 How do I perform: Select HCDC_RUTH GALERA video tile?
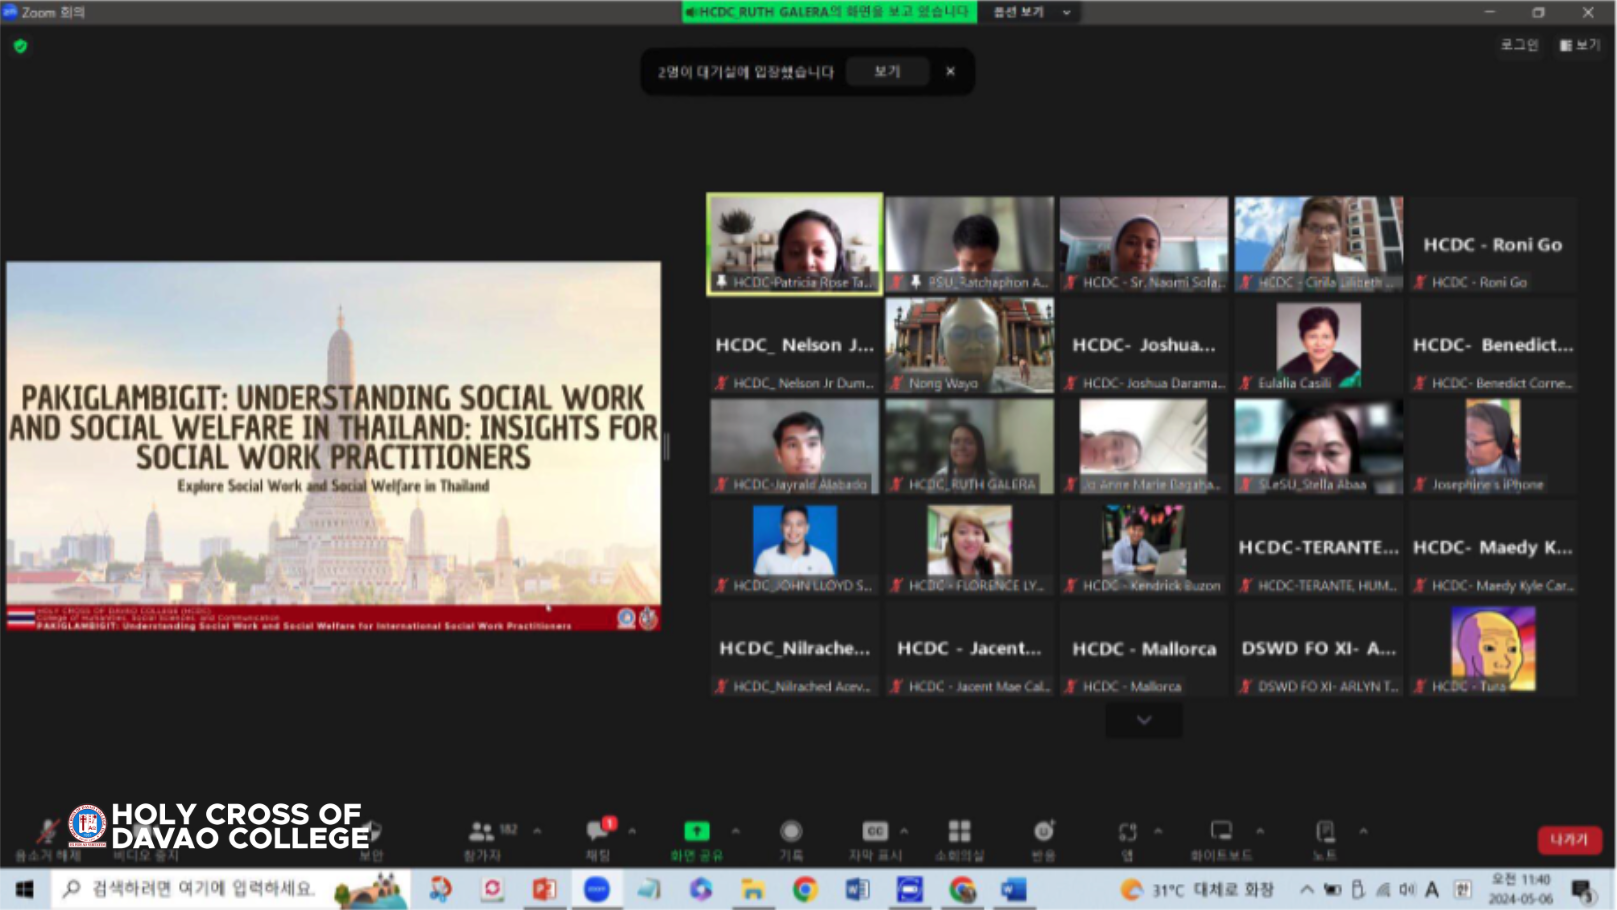click(969, 446)
